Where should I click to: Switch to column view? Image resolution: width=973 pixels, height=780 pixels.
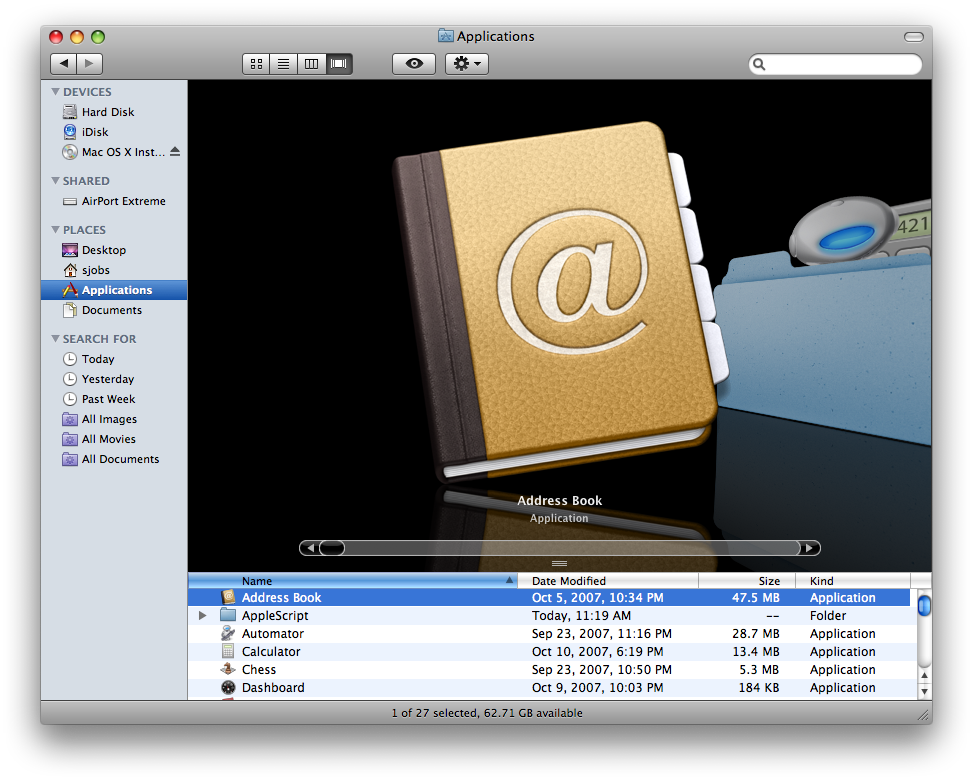click(x=312, y=63)
